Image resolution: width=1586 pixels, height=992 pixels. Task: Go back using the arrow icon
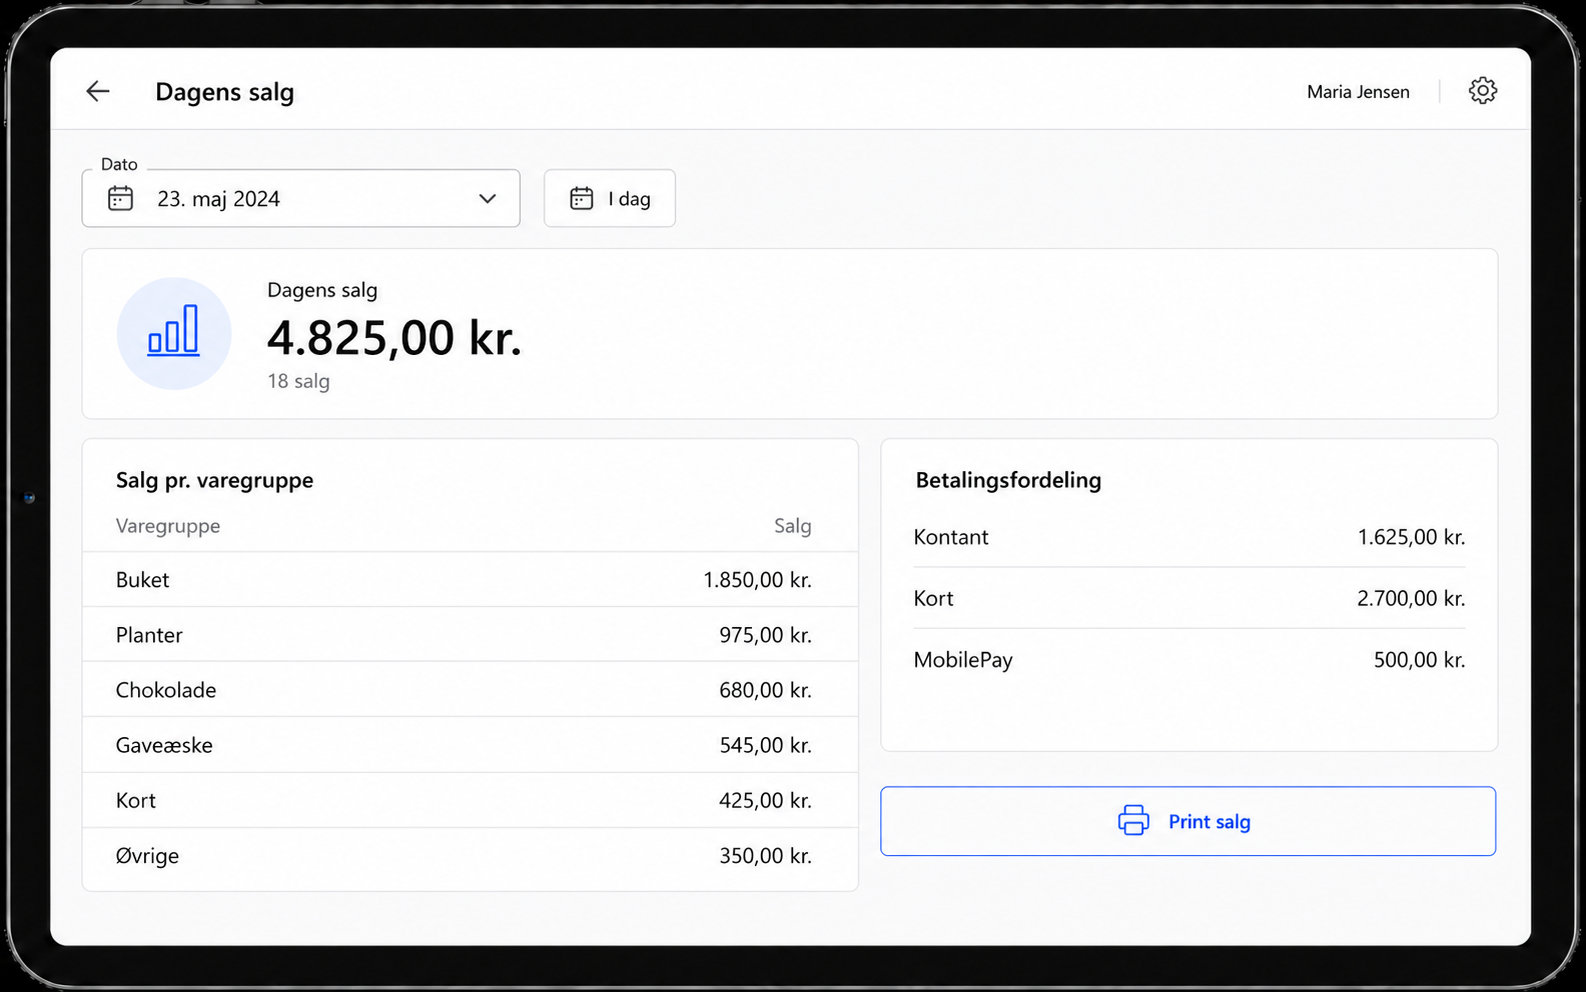coord(98,91)
